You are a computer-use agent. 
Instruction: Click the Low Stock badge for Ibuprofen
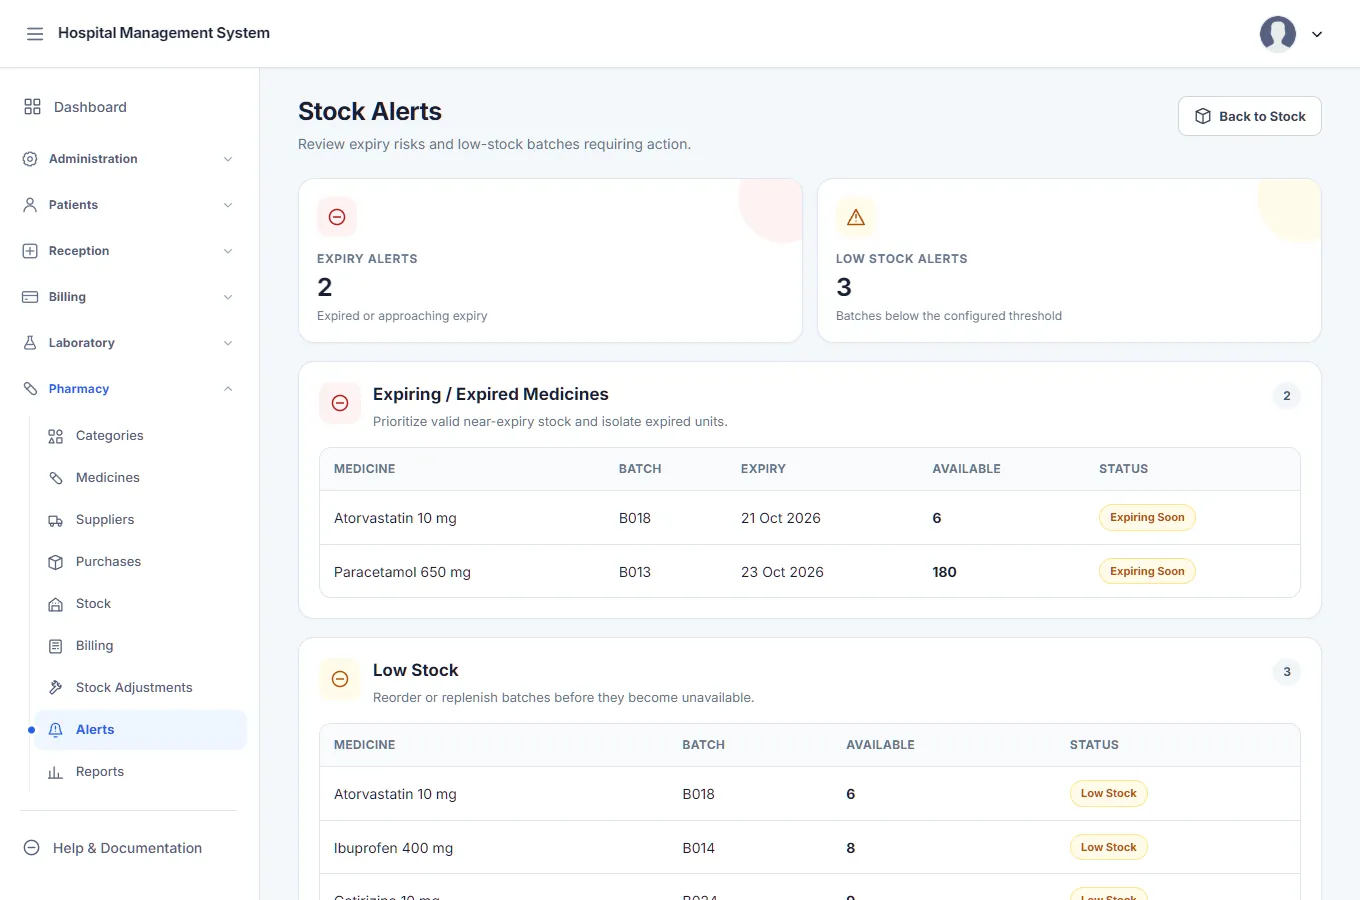1108,848
